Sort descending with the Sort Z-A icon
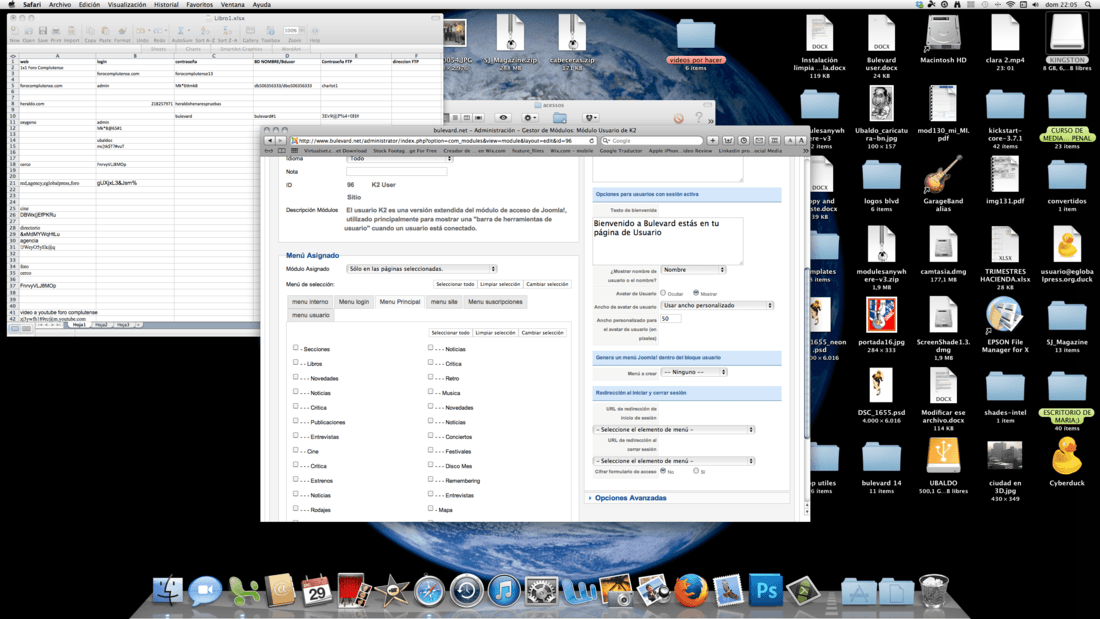This screenshot has width=1100, height=619. tap(226, 32)
